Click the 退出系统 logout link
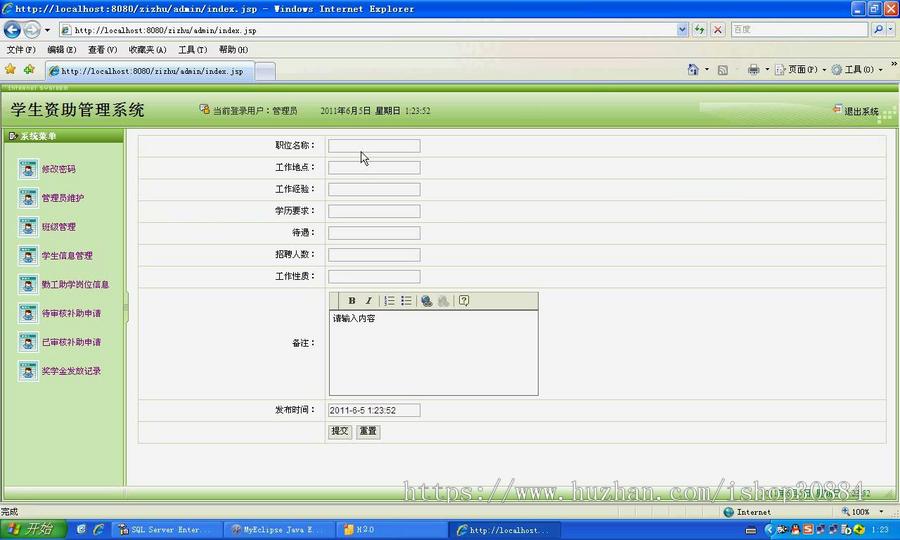 [856, 111]
